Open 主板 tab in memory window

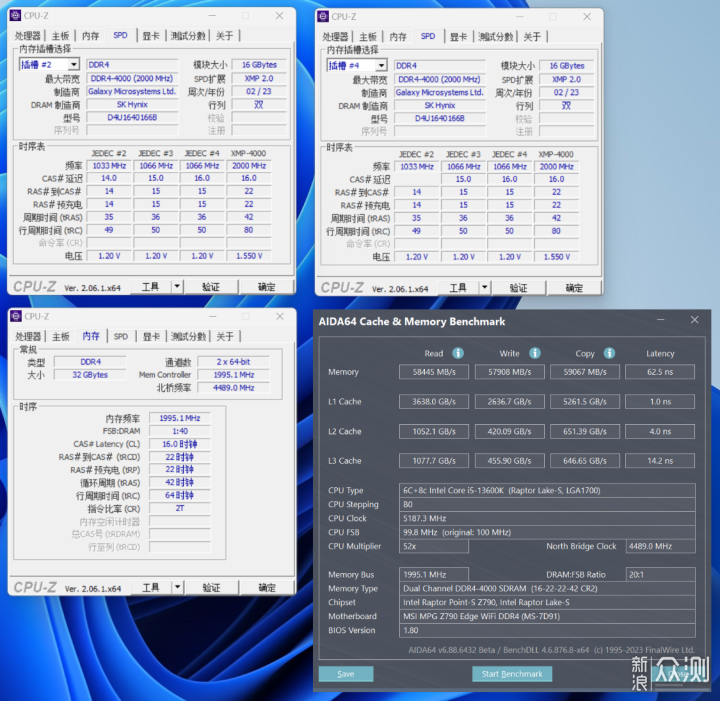coord(61,336)
